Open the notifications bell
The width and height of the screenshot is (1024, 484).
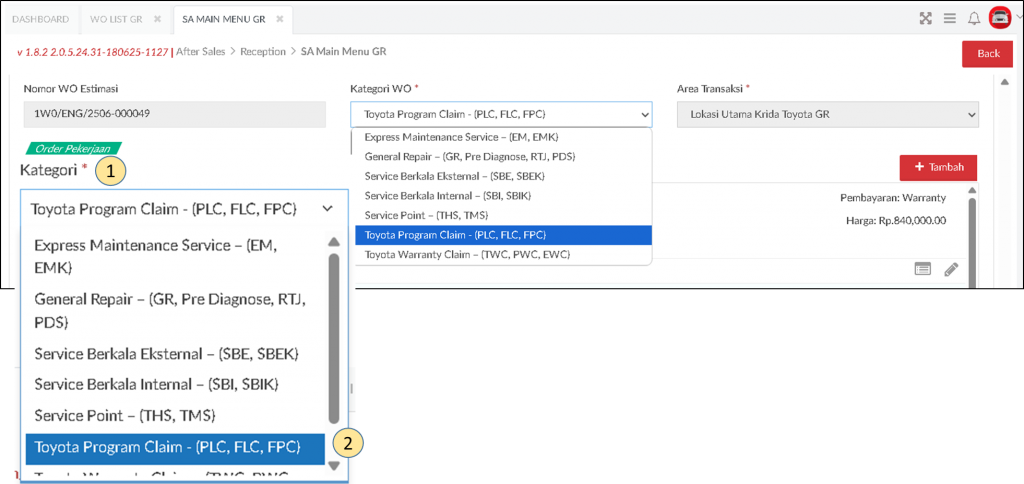tap(974, 18)
